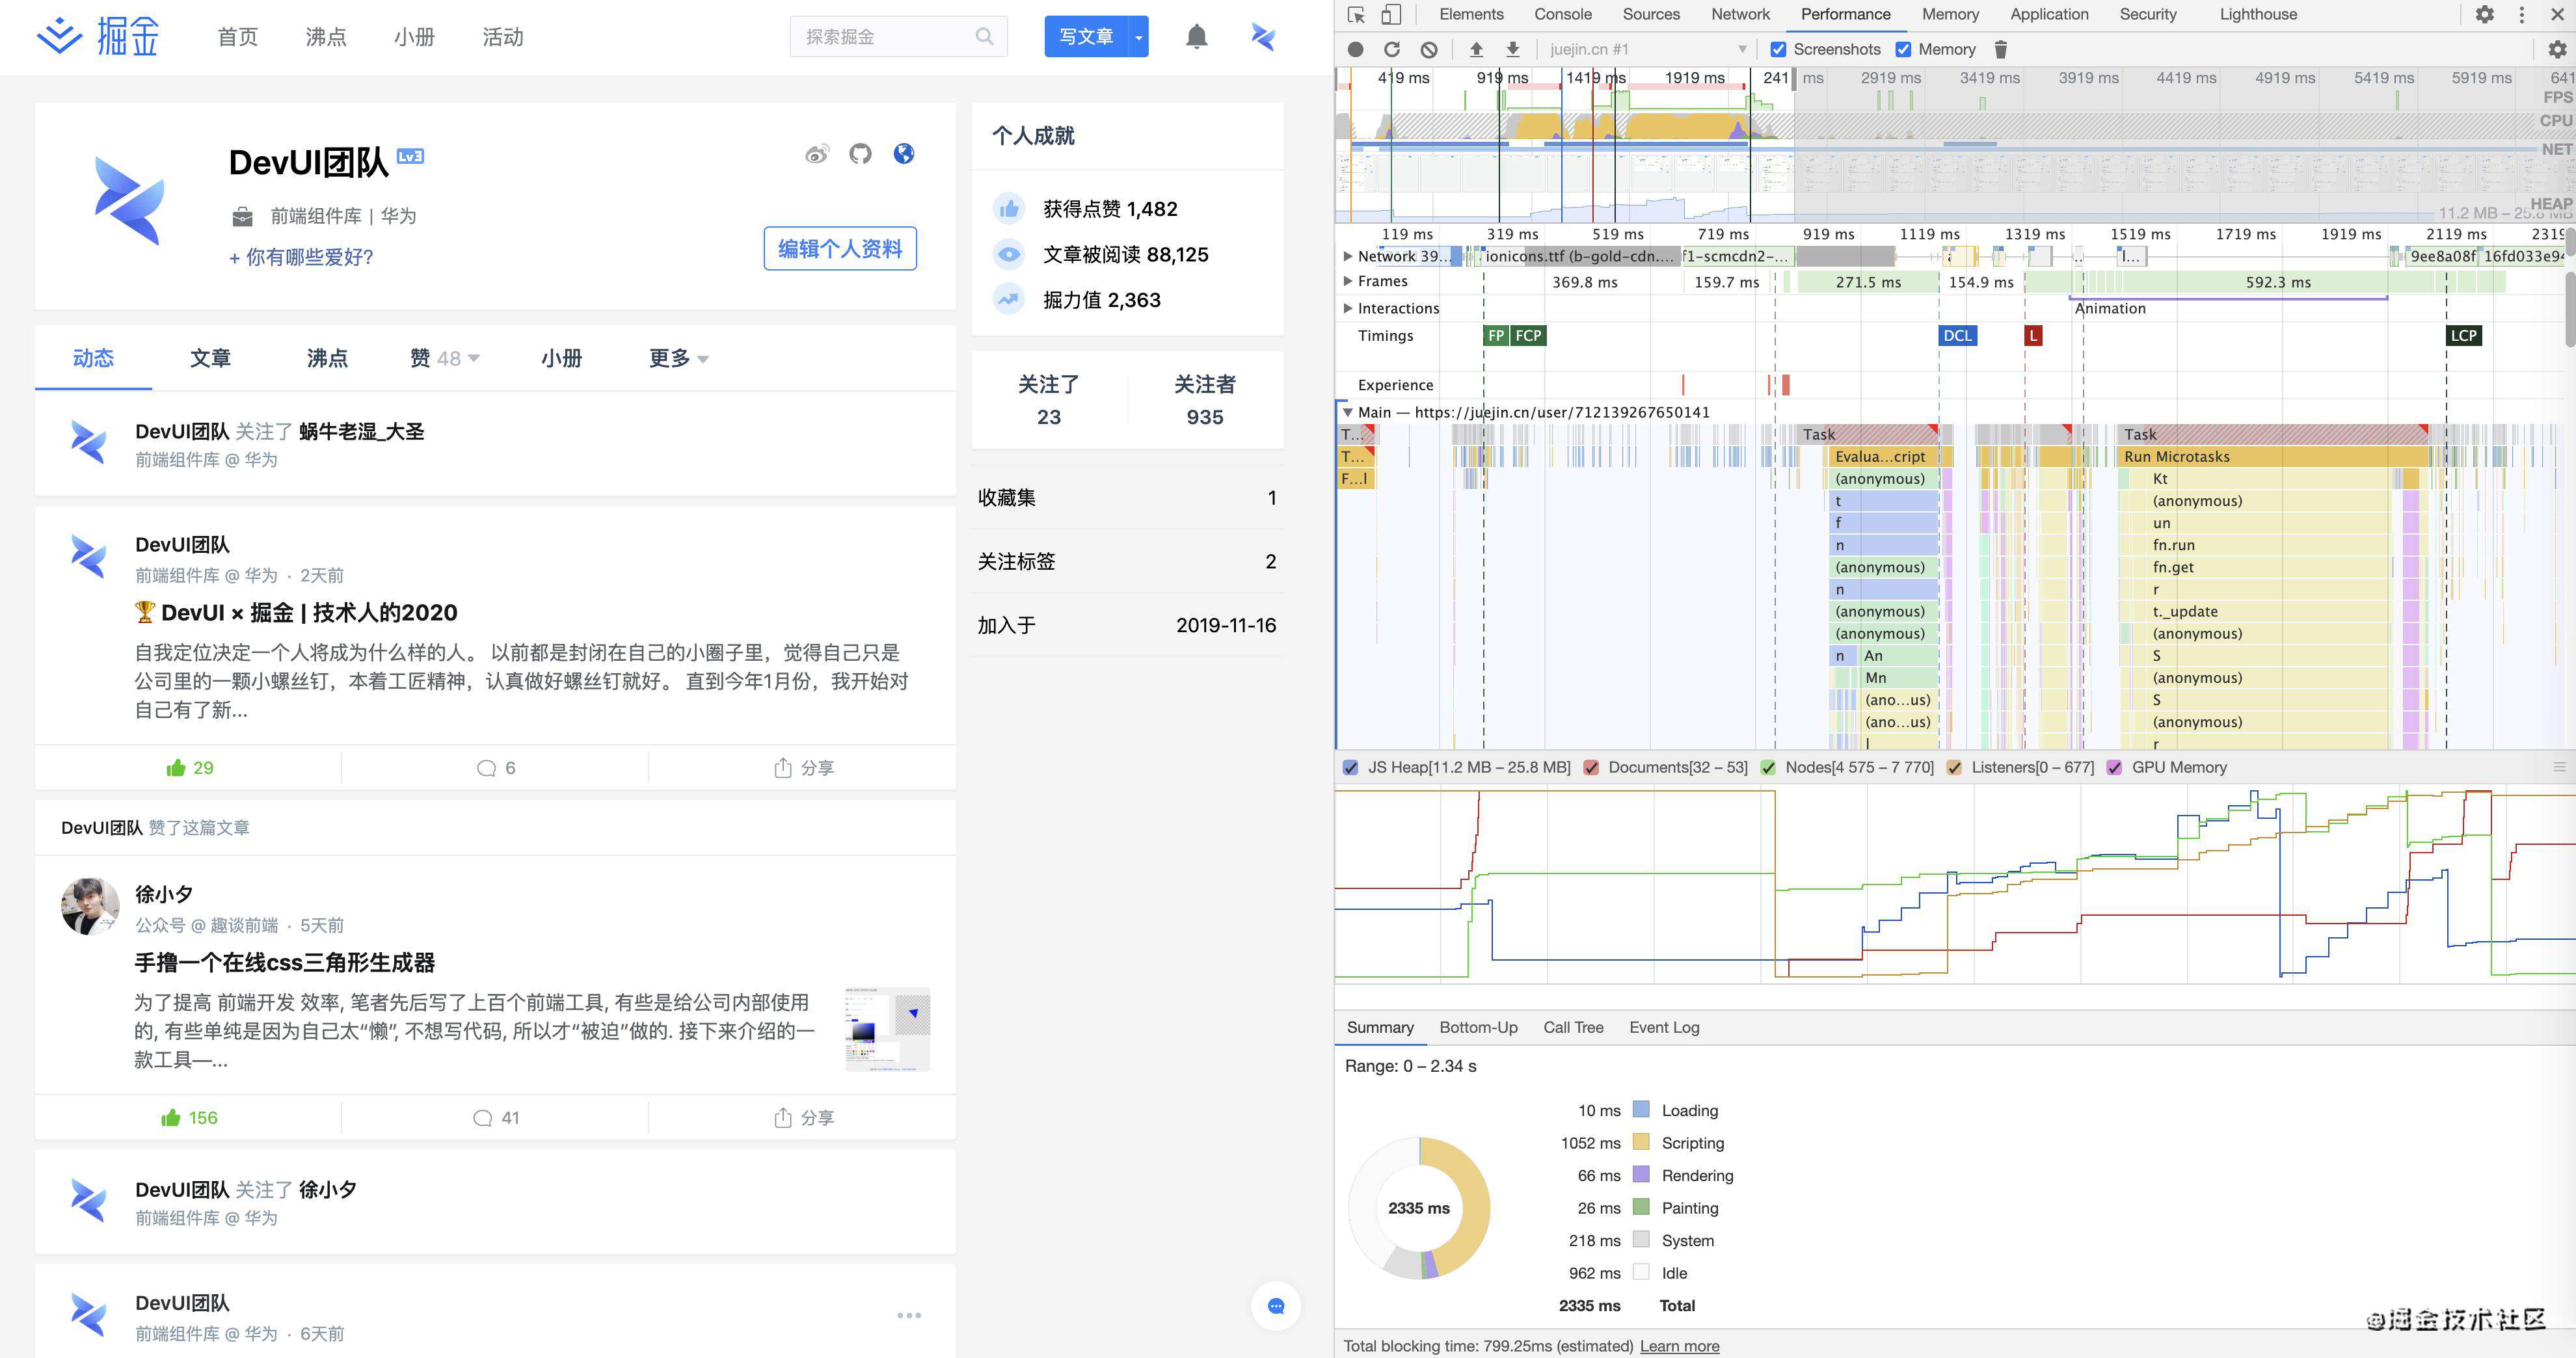Open the css三角形 article thumbnail
This screenshot has width=2576, height=1358.
point(887,1029)
